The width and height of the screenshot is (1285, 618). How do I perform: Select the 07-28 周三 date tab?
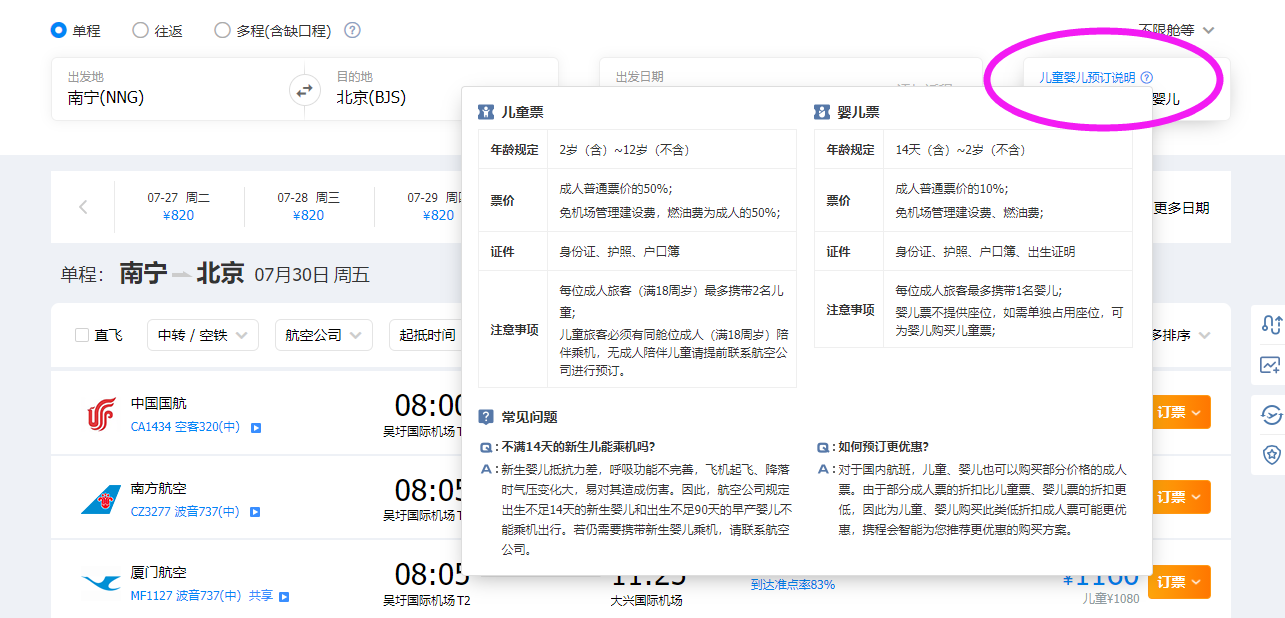coord(309,206)
